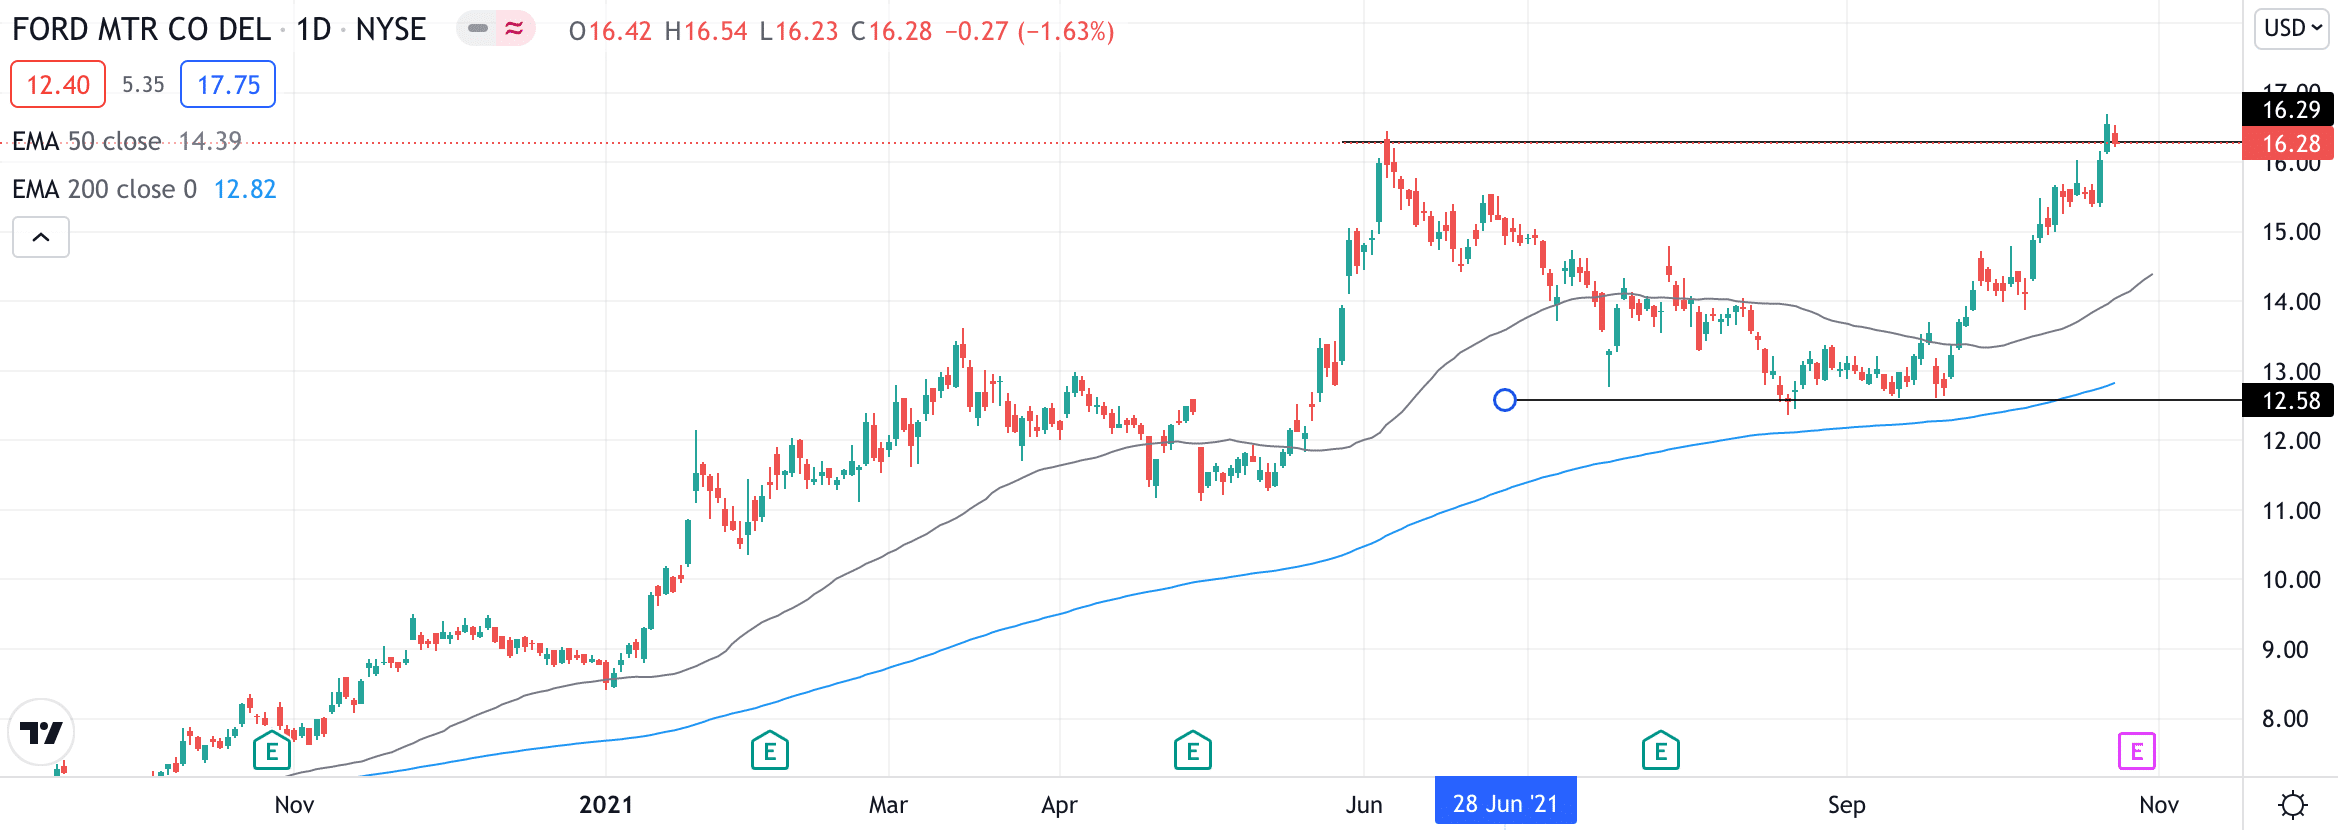
Task: Click the 1D interval label
Action: (x=314, y=30)
